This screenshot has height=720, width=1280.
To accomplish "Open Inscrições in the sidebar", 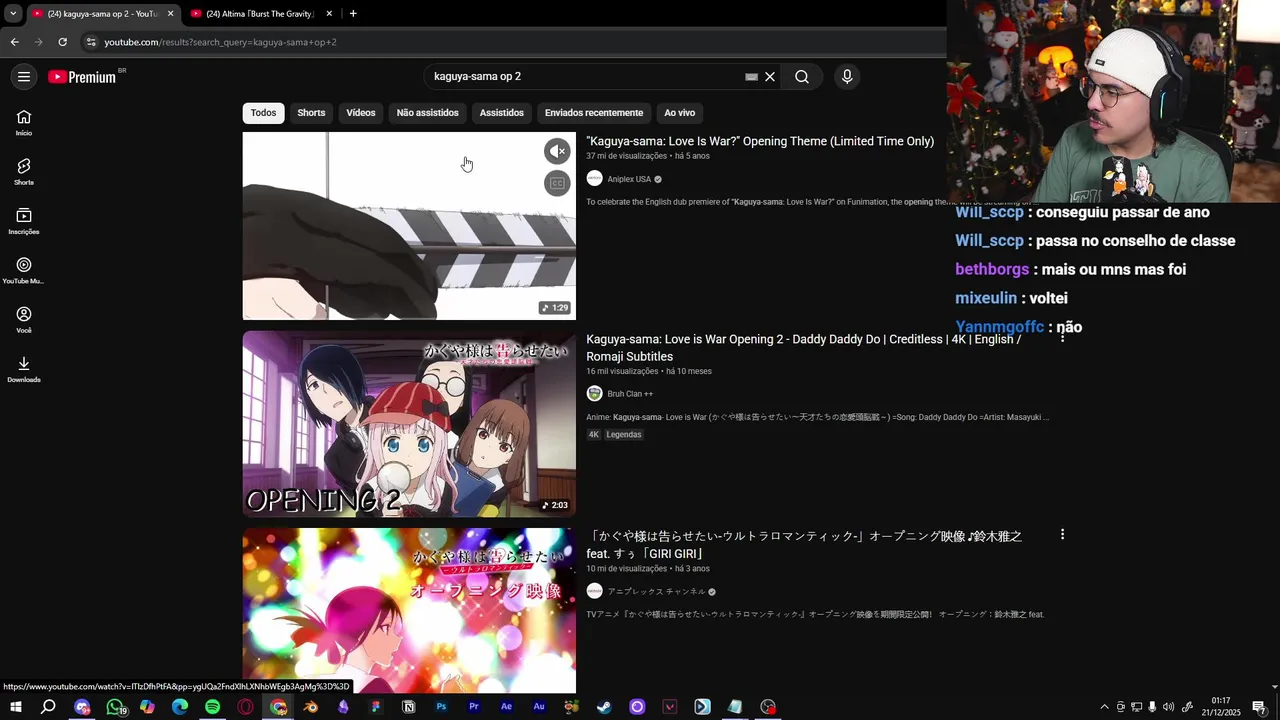I will coord(24,221).
